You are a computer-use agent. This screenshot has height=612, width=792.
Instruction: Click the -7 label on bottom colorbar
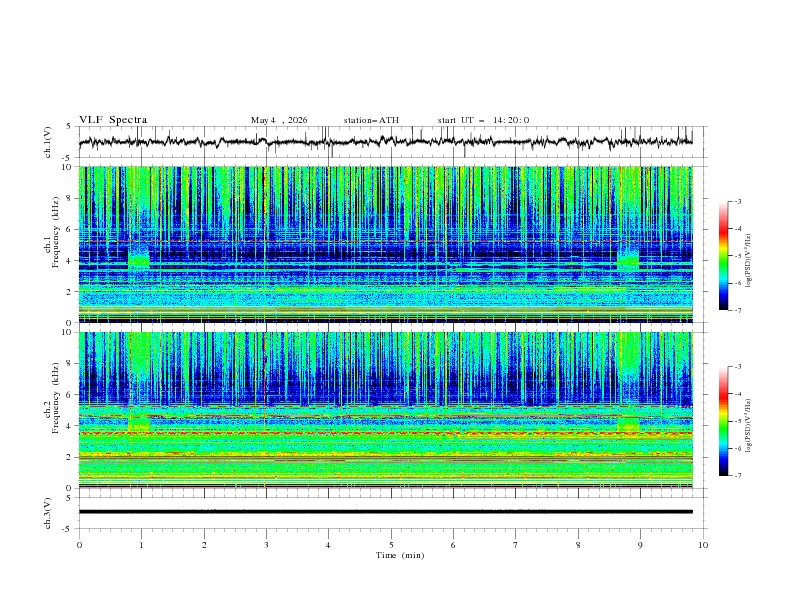click(738, 476)
